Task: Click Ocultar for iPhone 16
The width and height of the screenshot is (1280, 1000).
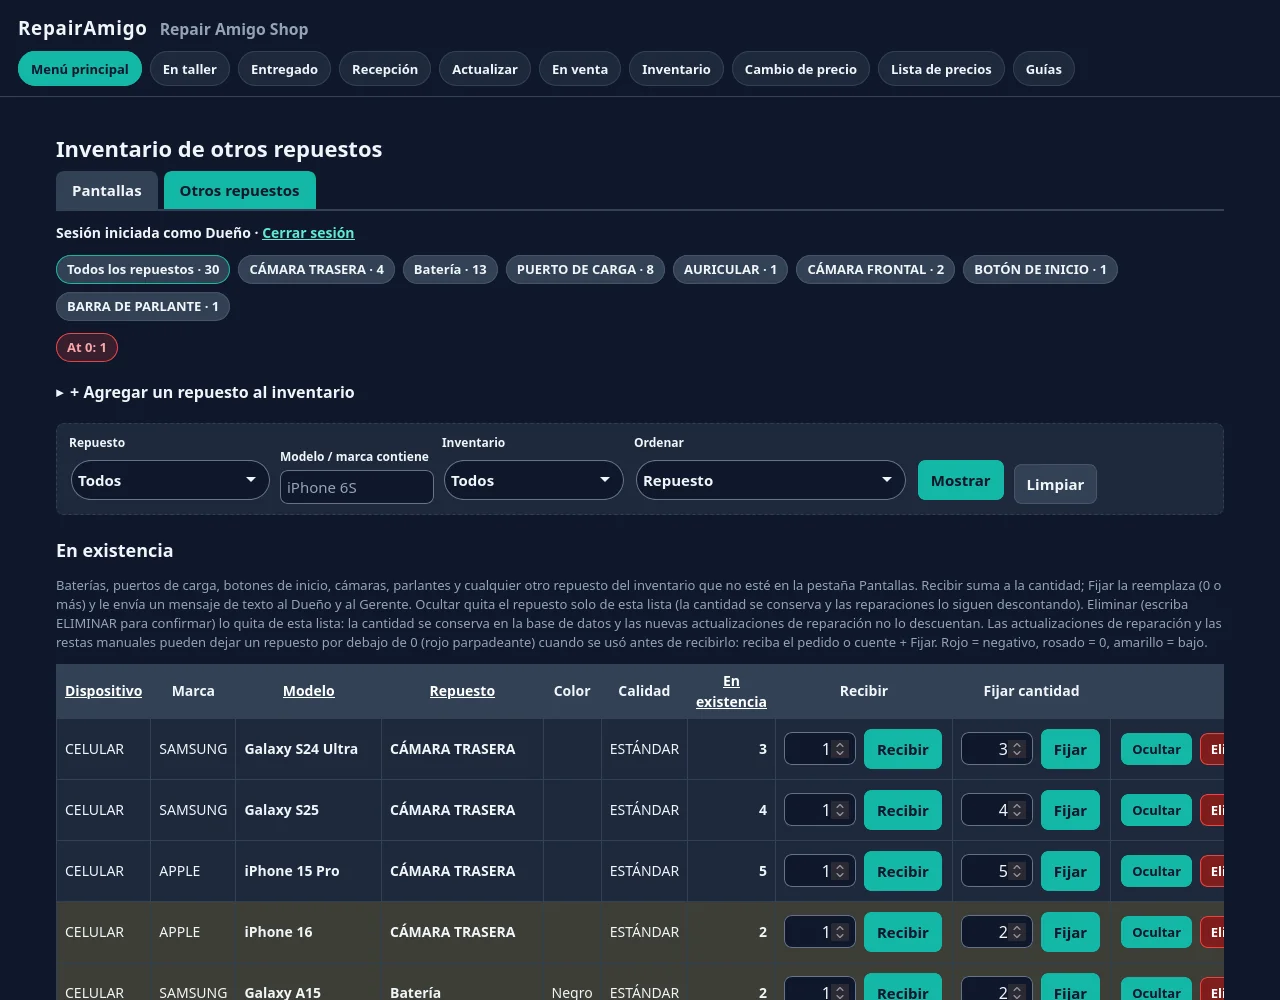Action: (1156, 932)
